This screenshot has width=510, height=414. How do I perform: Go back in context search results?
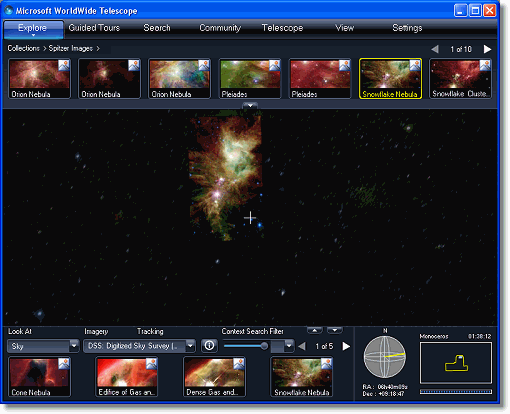click(x=302, y=346)
